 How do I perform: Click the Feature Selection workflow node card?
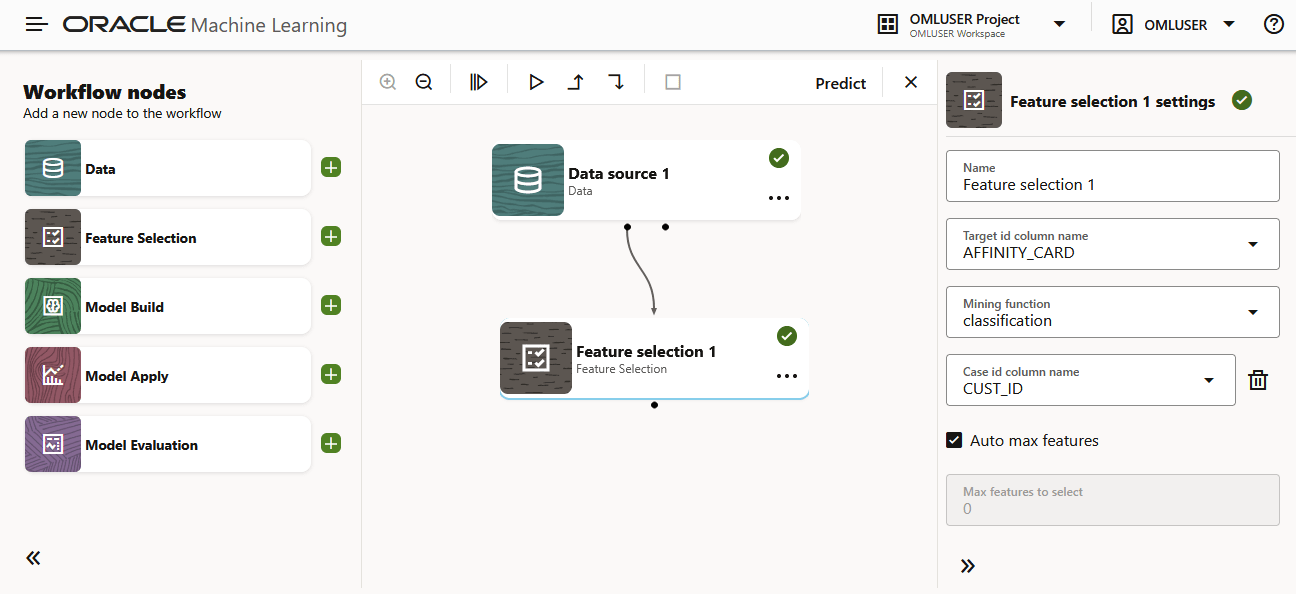(168, 237)
